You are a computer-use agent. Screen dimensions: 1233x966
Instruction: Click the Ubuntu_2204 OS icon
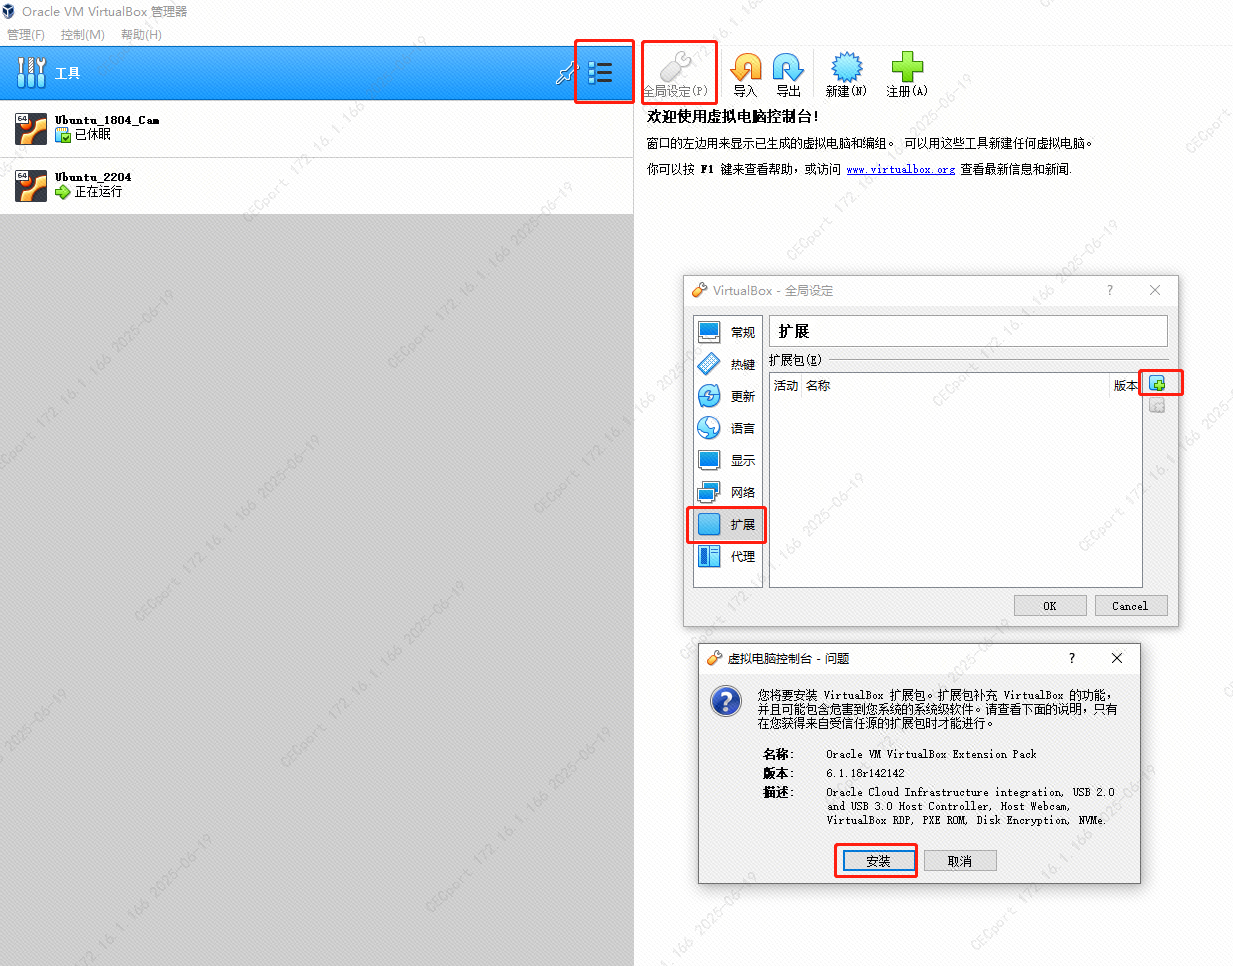[31, 186]
